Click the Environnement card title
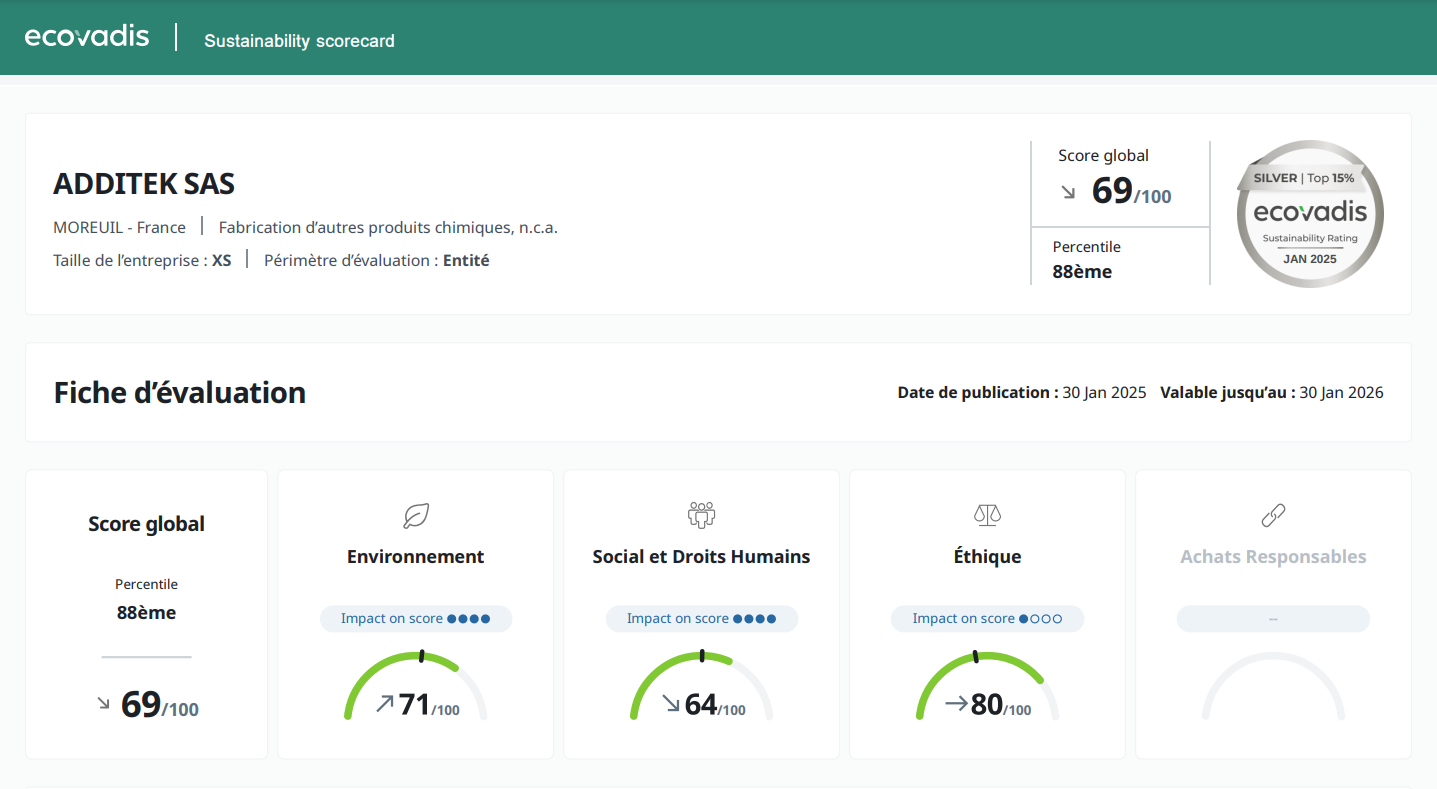This screenshot has height=789, width=1437. click(416, 557)
